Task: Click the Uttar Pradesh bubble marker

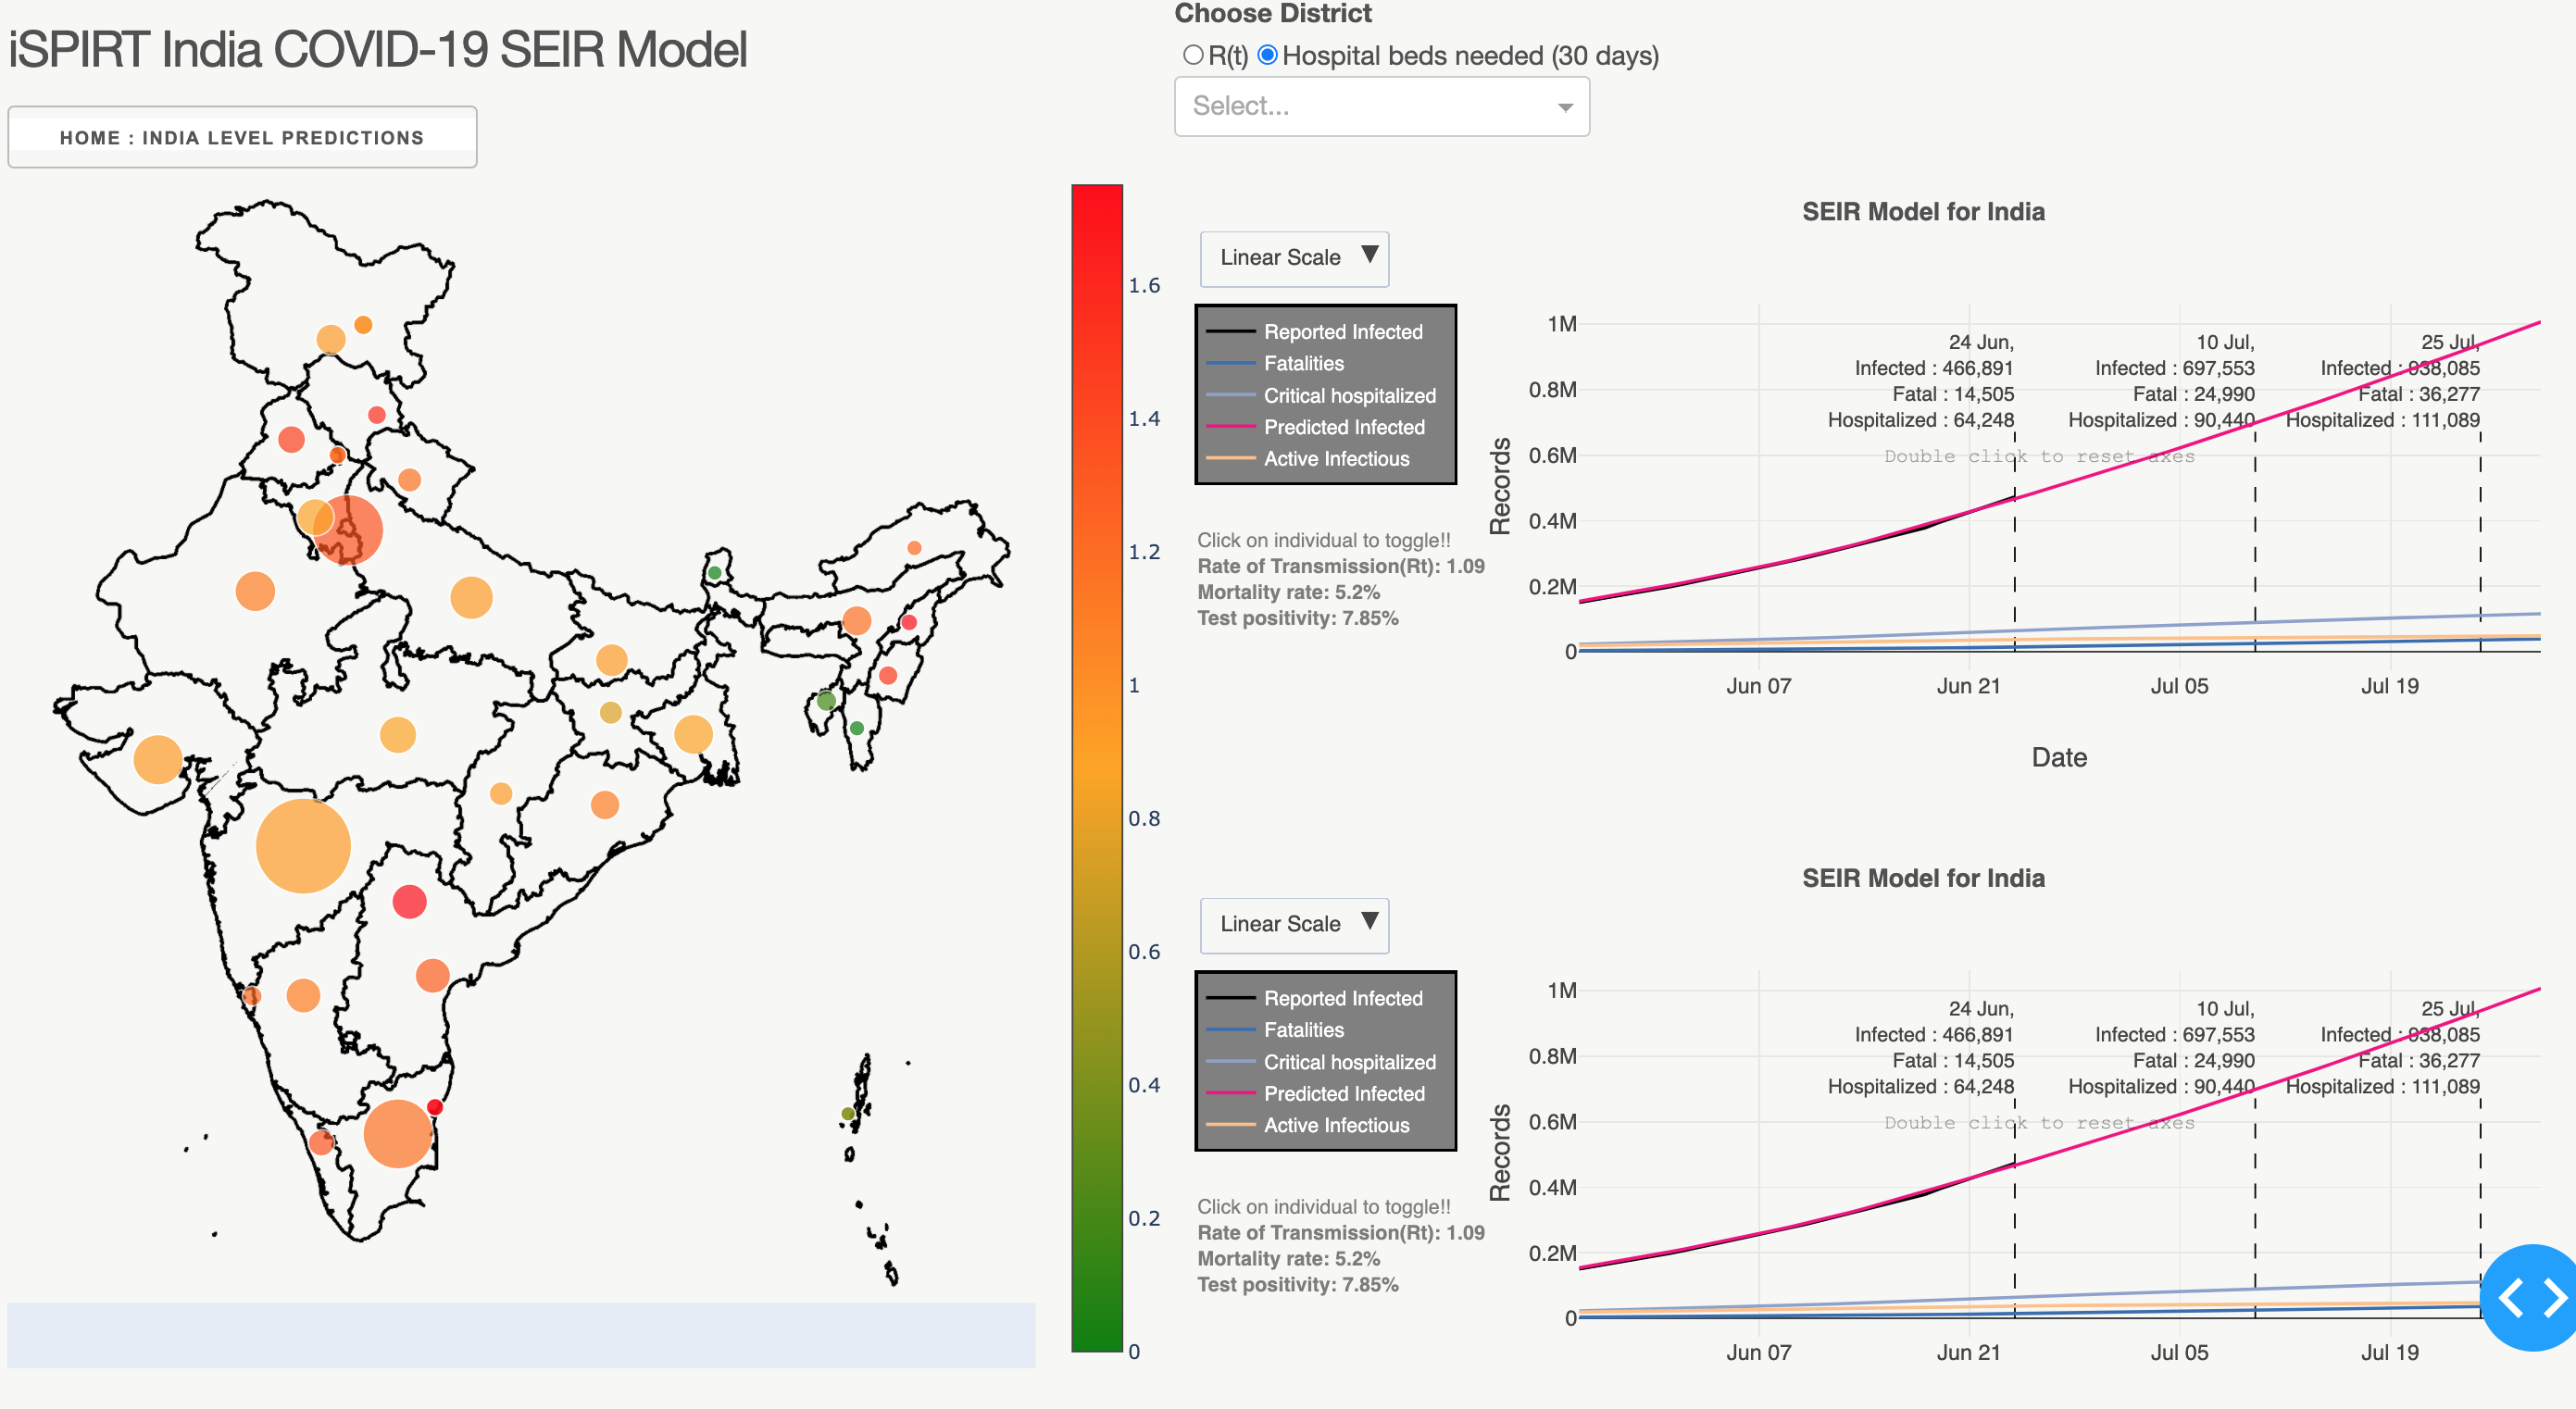Action: point(471,598)
